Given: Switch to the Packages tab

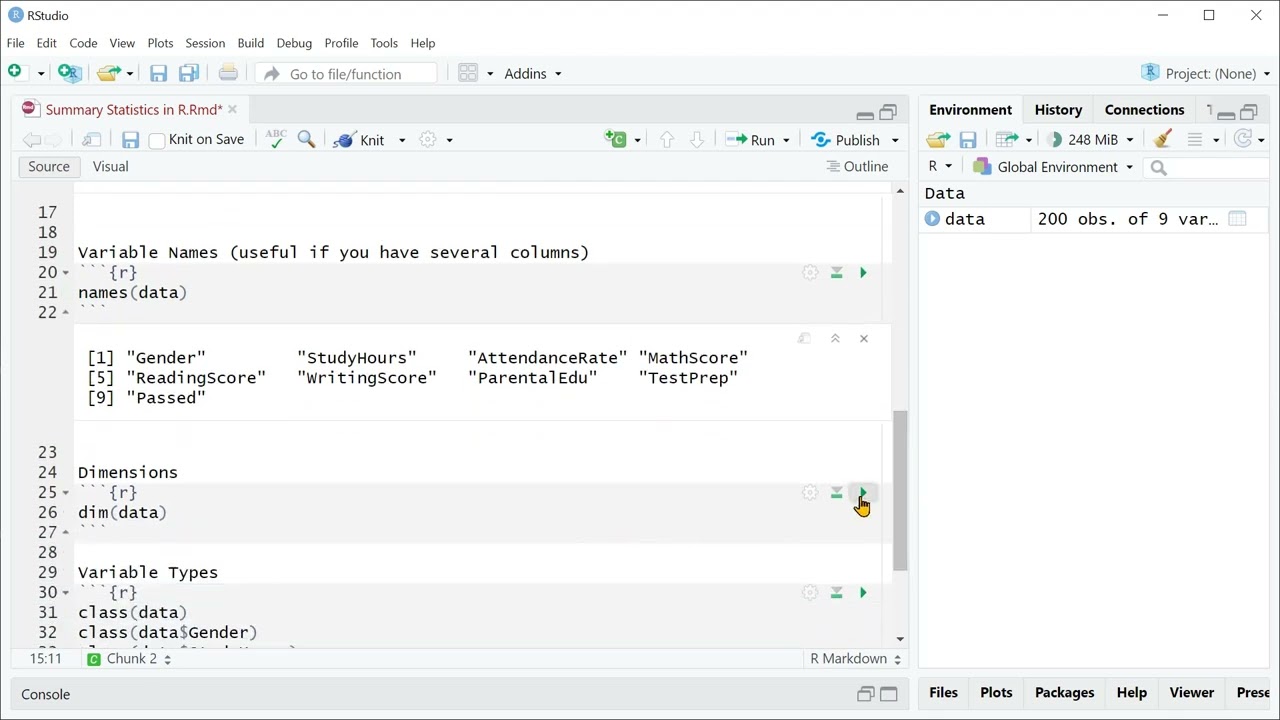Looking at the screenshot, I should [x=1064, y=692].
